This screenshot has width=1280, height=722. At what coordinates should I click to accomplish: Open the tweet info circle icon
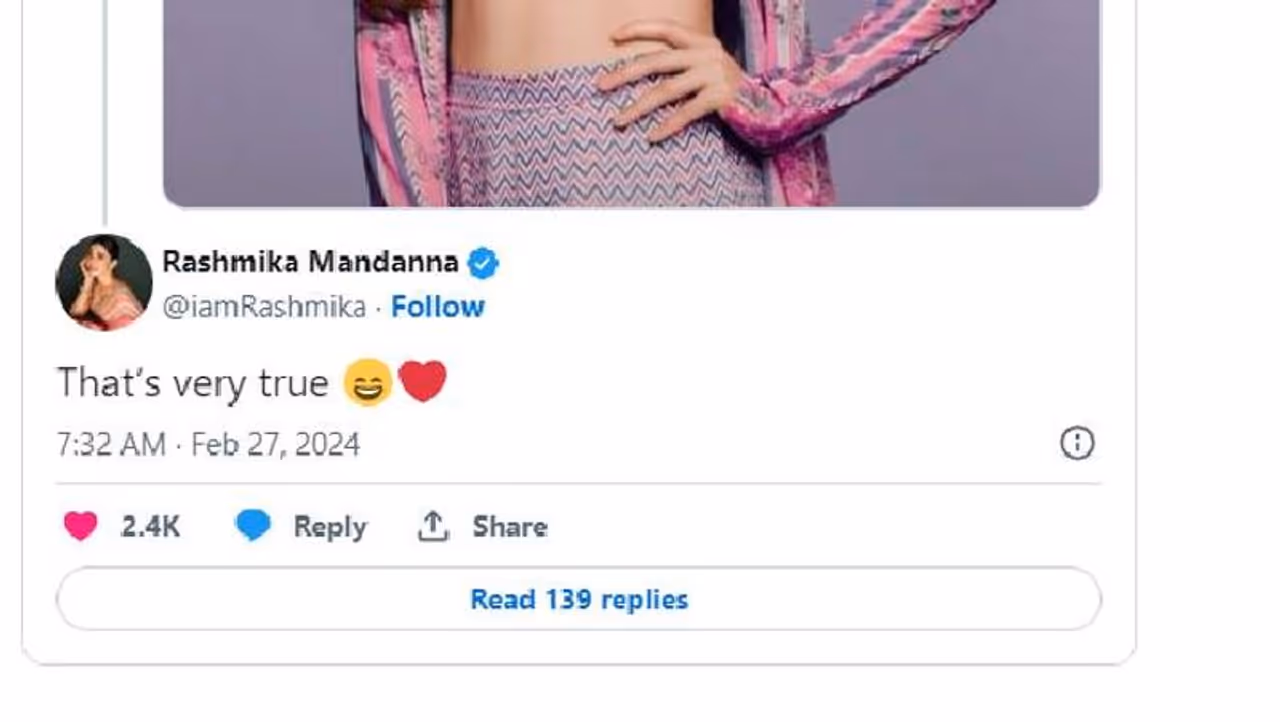(x=1077, y=443)
